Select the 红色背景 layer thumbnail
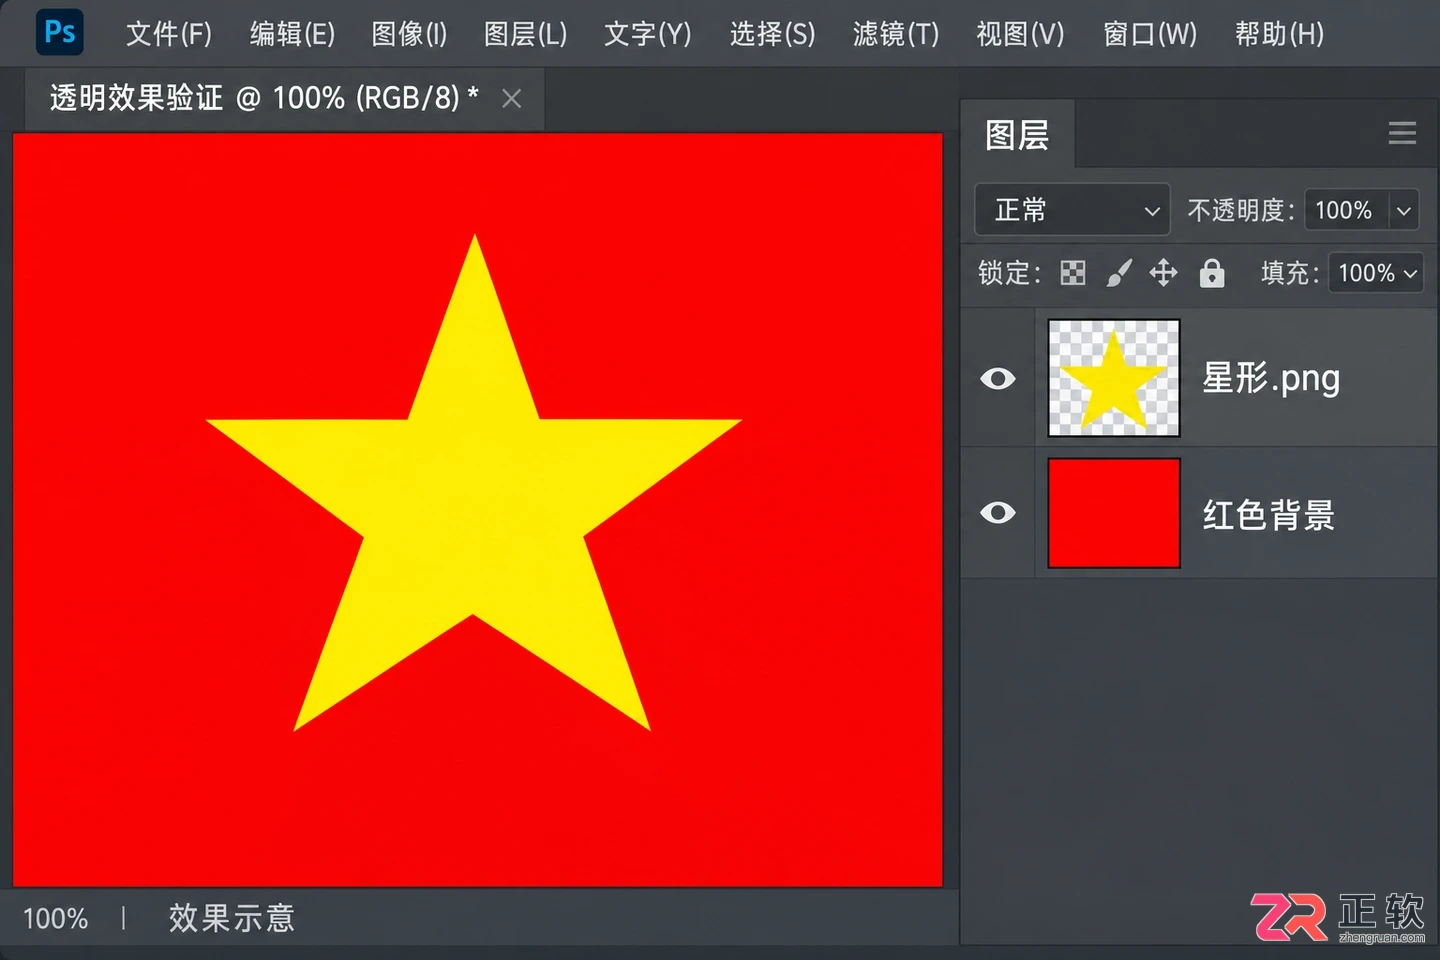This screenshot has width=1440, height=960. click(1114, 513)
